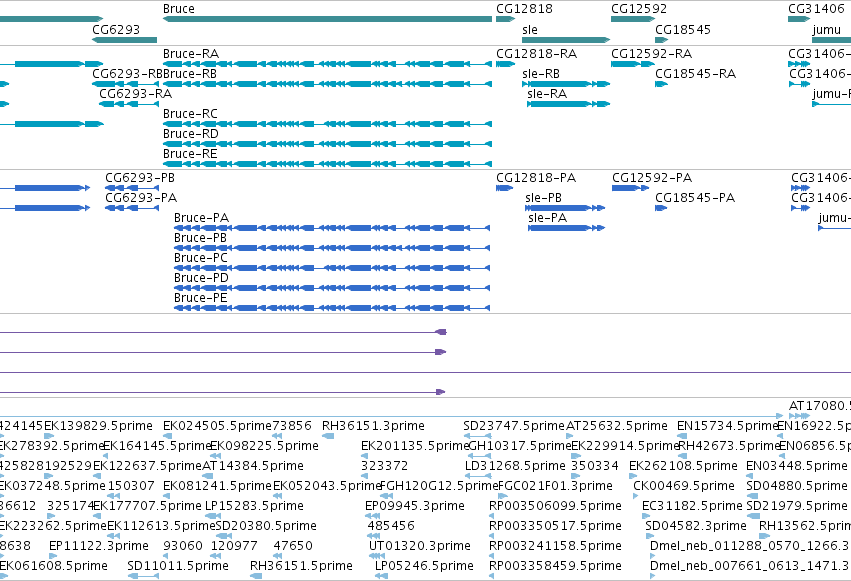
Task: Click EST label UT01320.3prime
Action: tap(420, 546)
